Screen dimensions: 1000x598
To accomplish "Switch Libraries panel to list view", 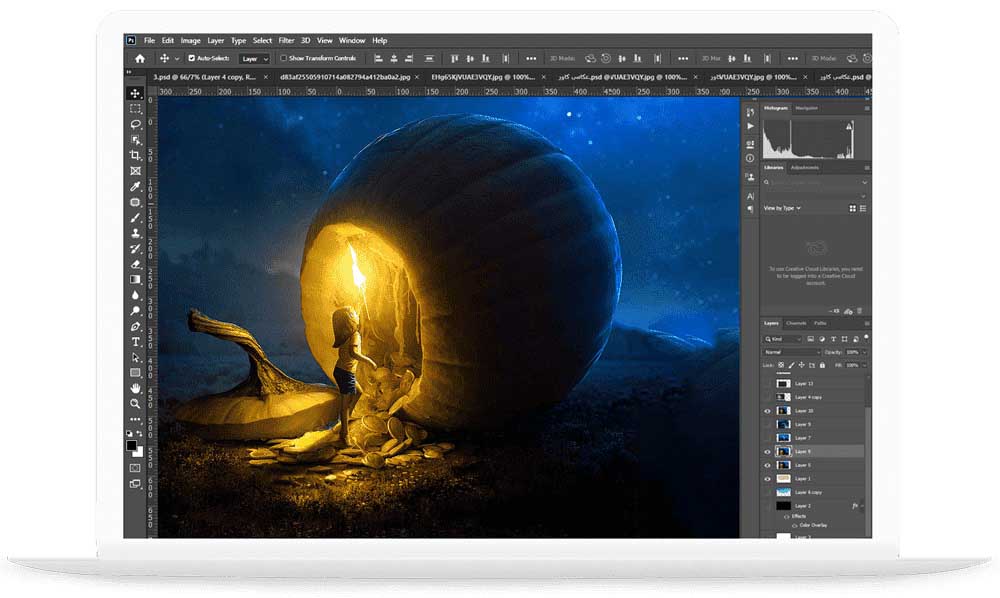I will click(863, 208).
